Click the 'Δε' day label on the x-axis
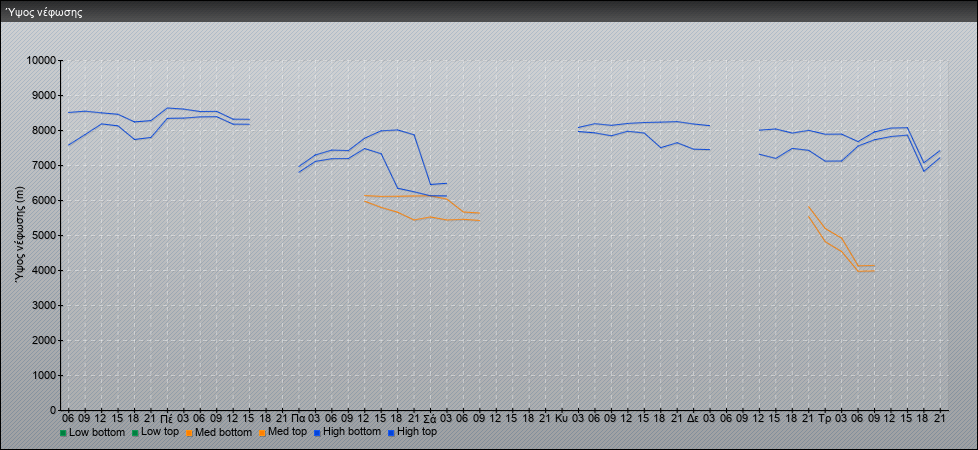This screenshot has height=450, width=978. point(693,418)
